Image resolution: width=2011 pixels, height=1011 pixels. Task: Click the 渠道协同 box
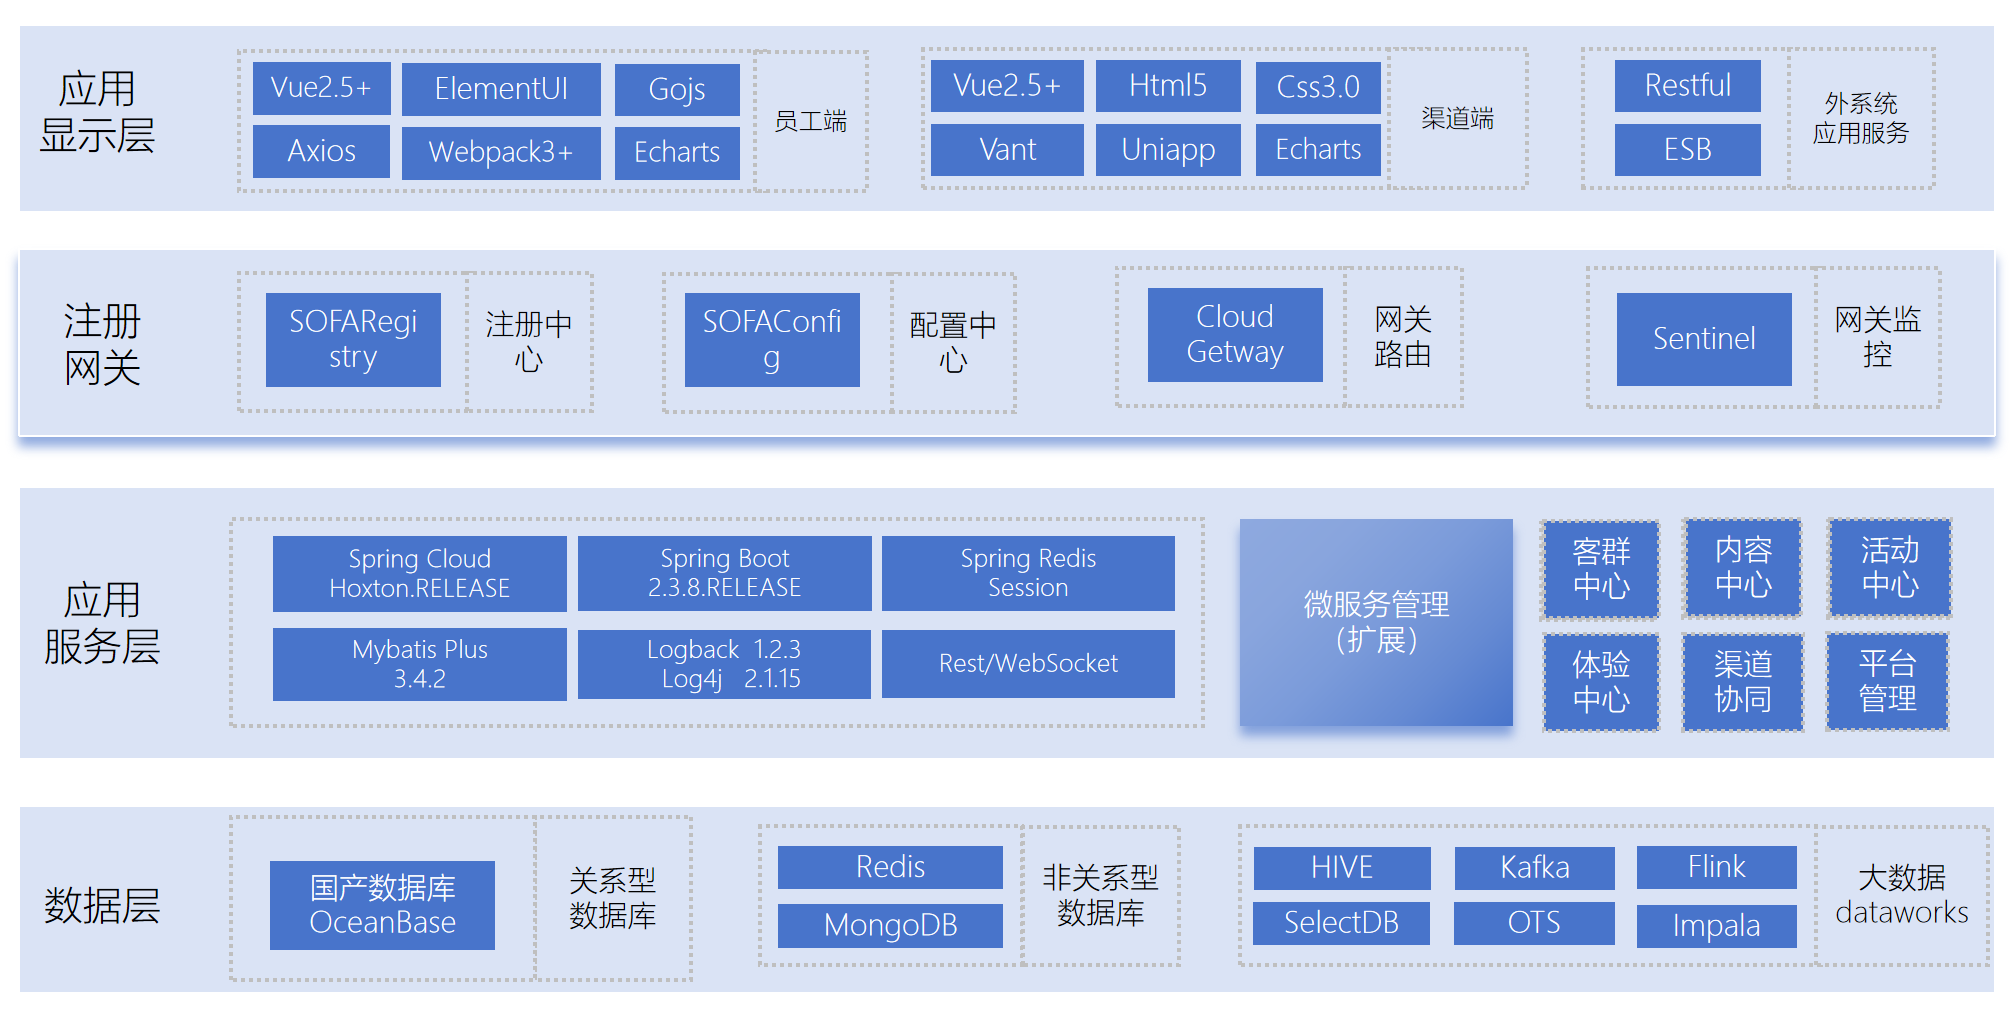point(1743,682)
